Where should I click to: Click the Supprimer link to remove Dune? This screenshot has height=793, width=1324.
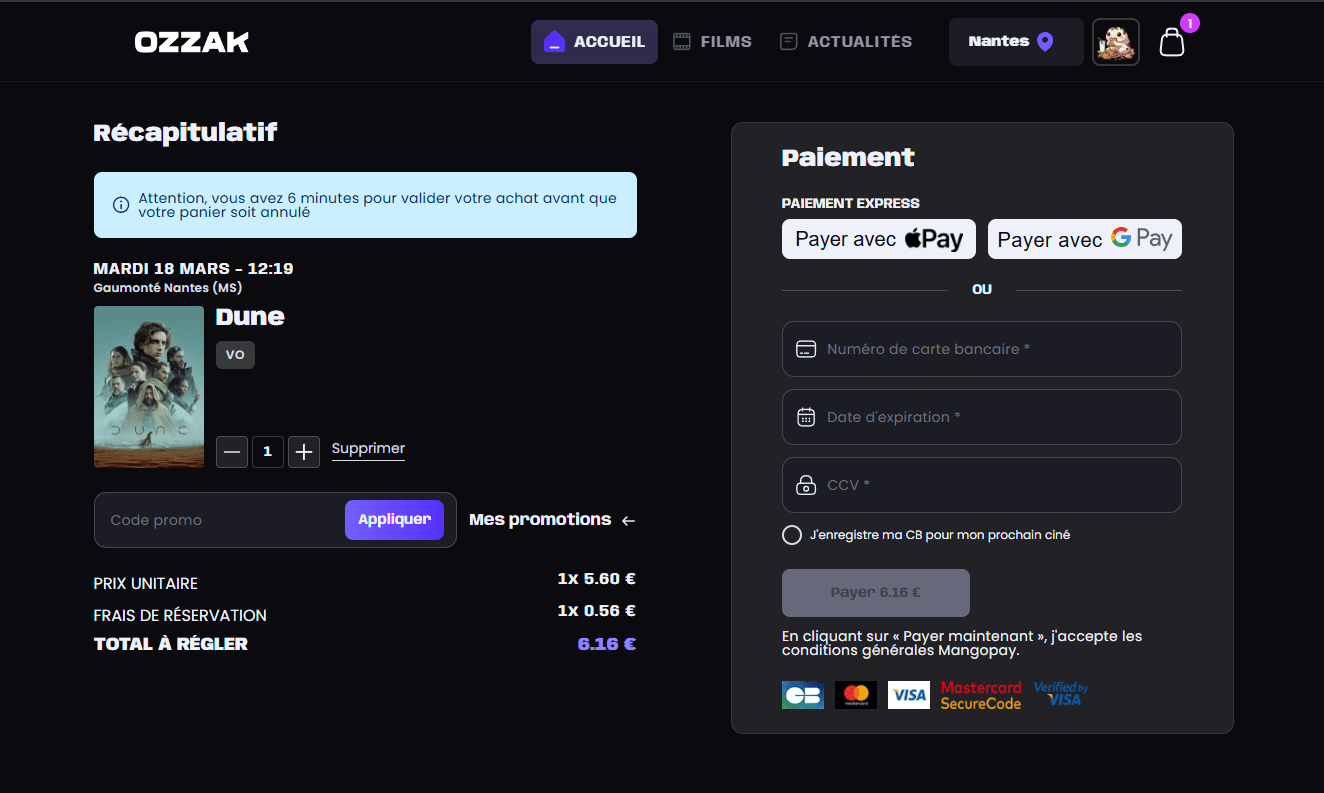click(368, 449)
